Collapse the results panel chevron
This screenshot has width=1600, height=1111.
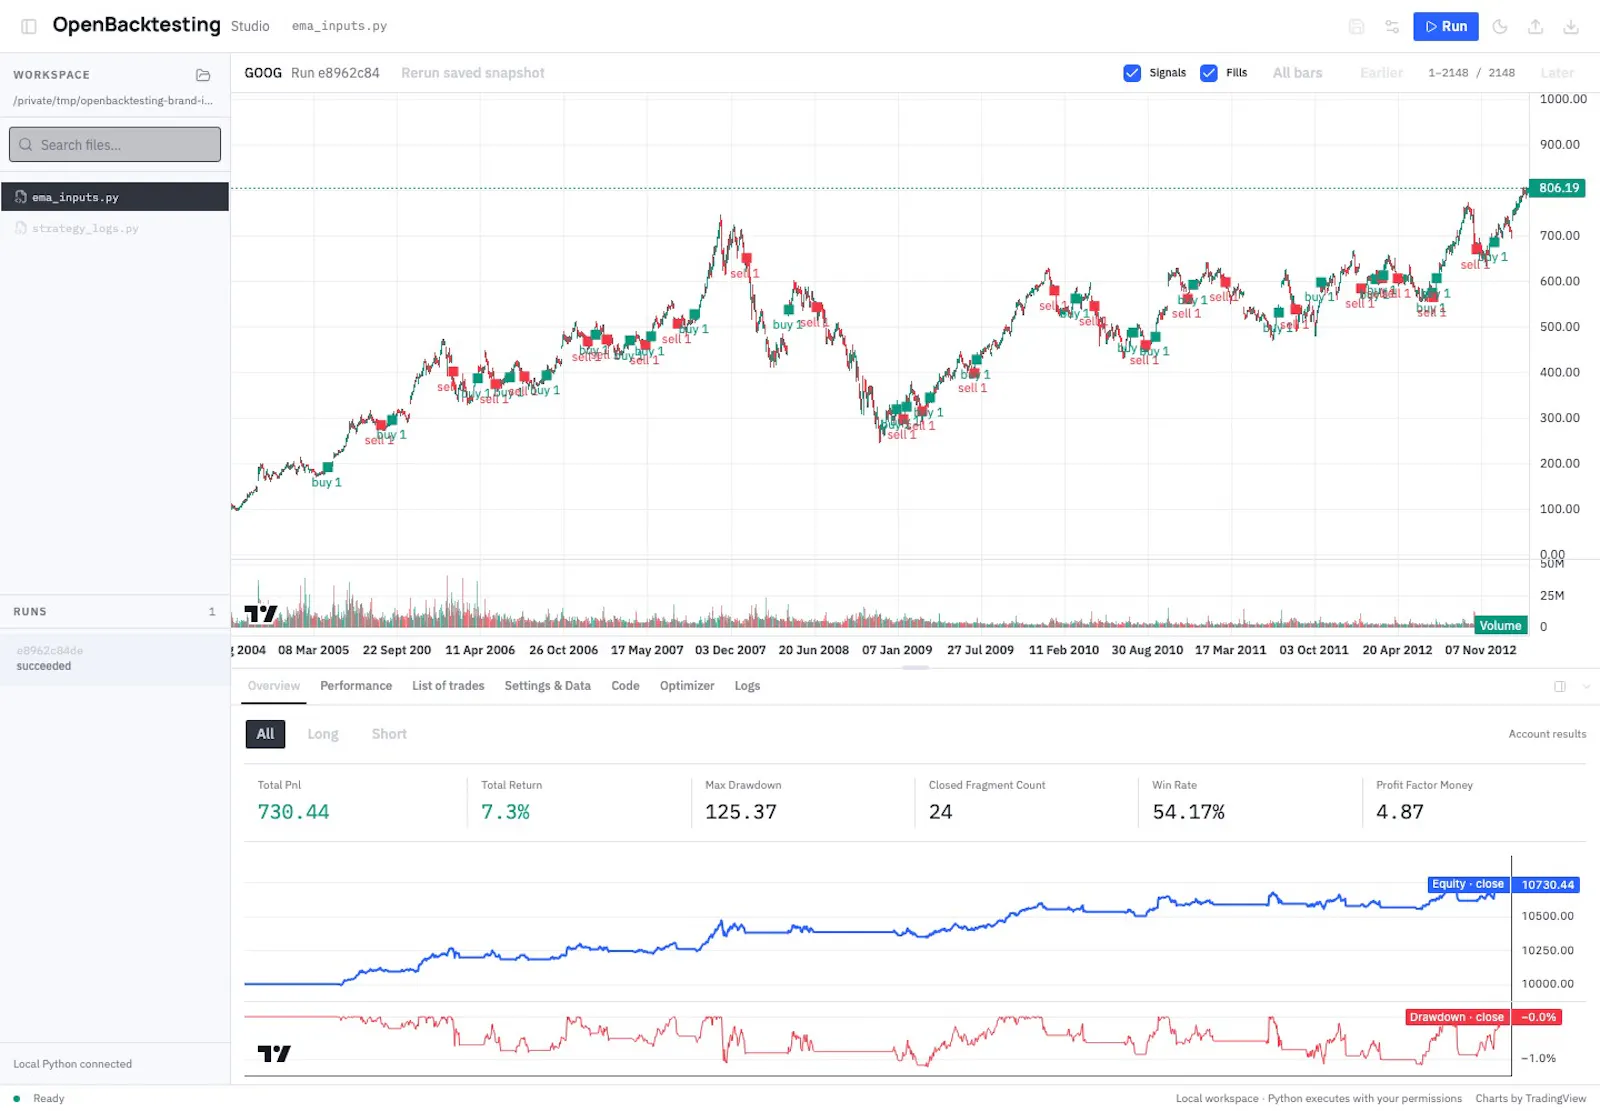point(1586,686)
